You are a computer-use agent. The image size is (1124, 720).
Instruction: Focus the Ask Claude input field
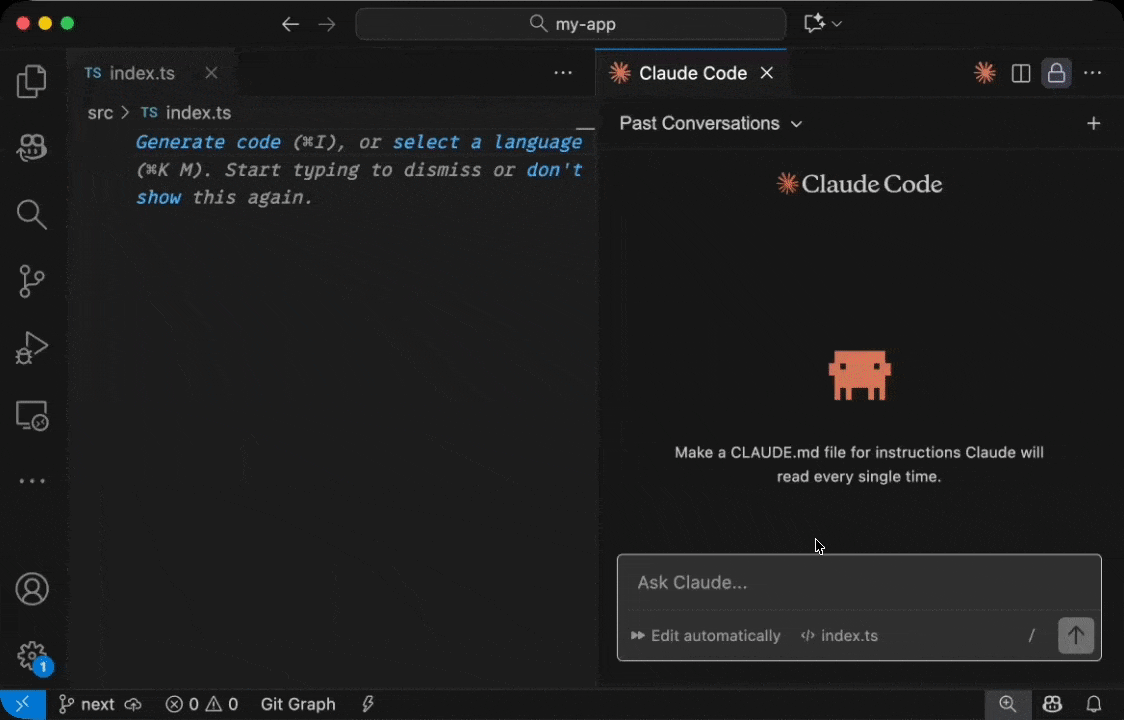click(x=858, y=583)
